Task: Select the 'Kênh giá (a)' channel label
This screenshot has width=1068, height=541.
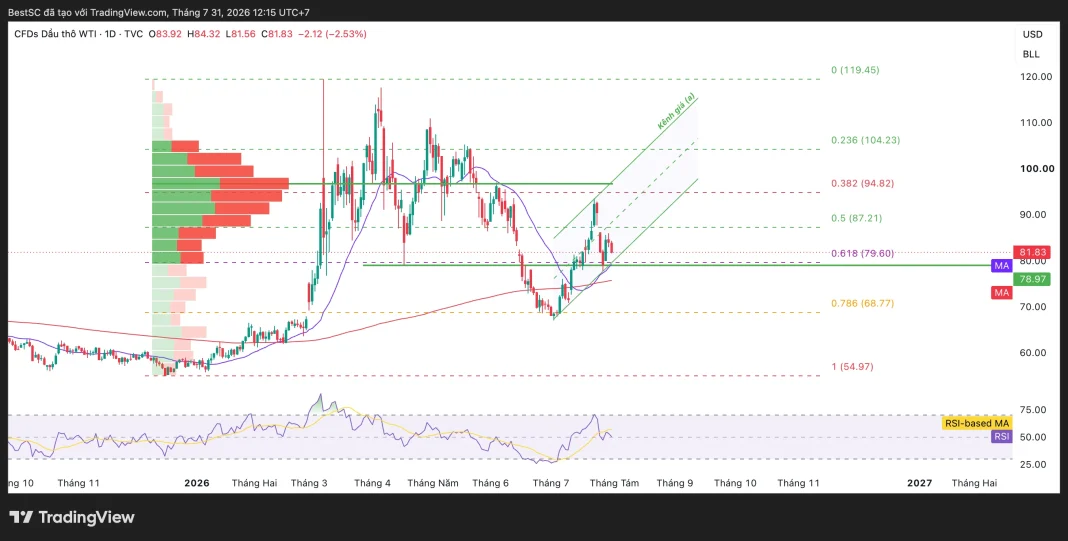Action: coord(676,112)
